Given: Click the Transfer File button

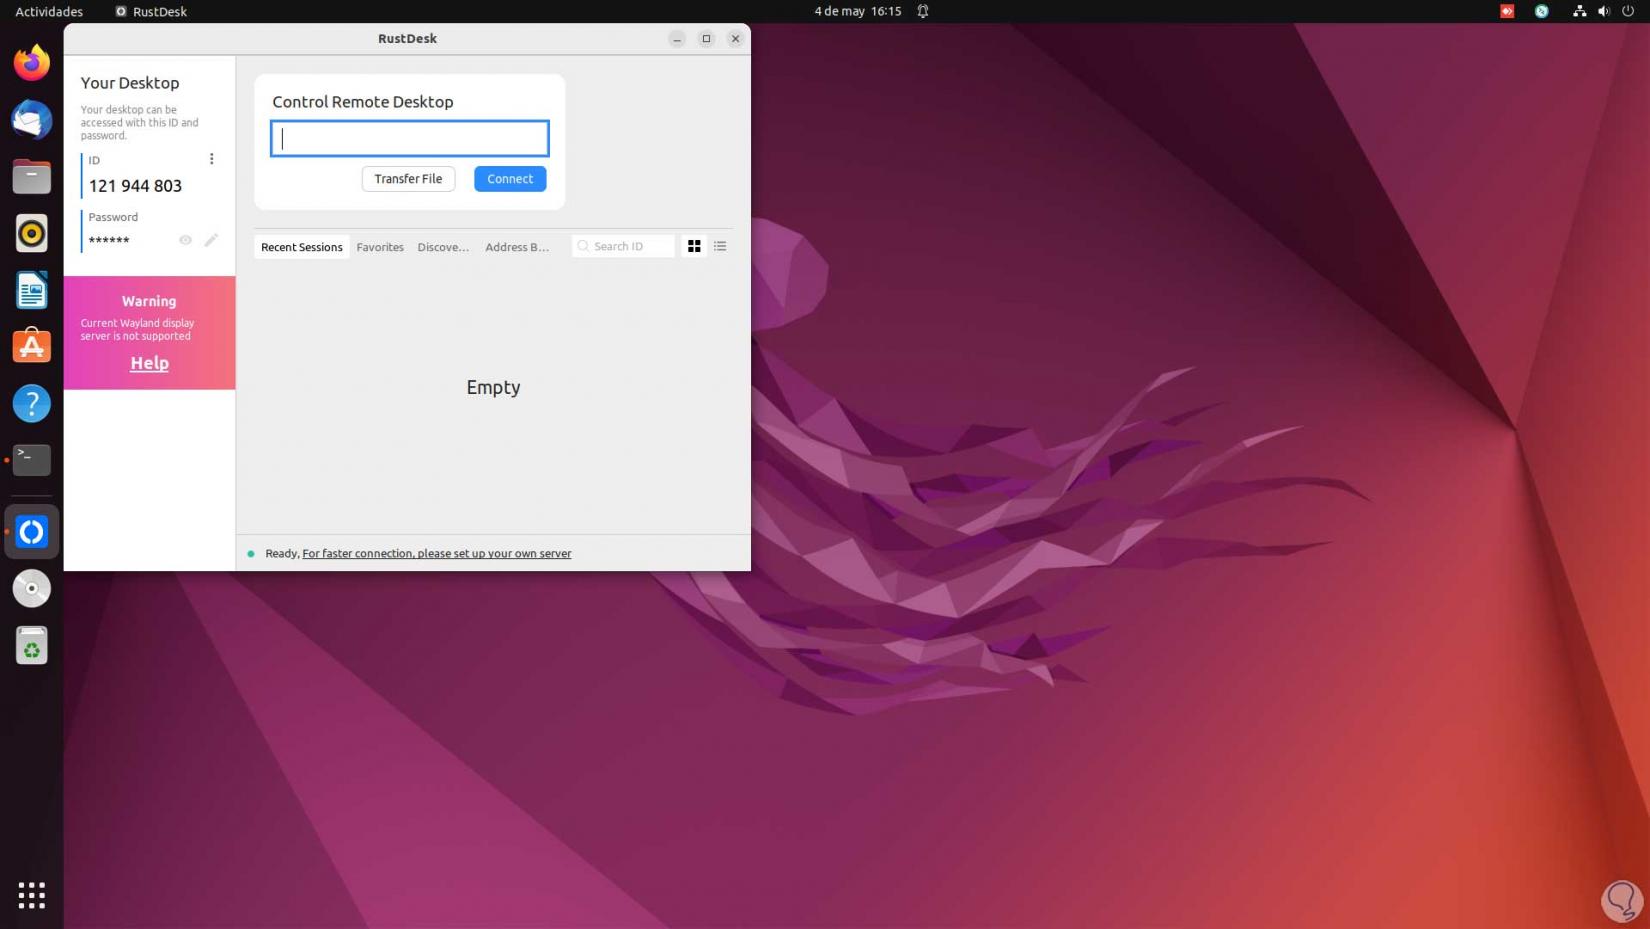Looking at the screenshot, I should 408,179.
